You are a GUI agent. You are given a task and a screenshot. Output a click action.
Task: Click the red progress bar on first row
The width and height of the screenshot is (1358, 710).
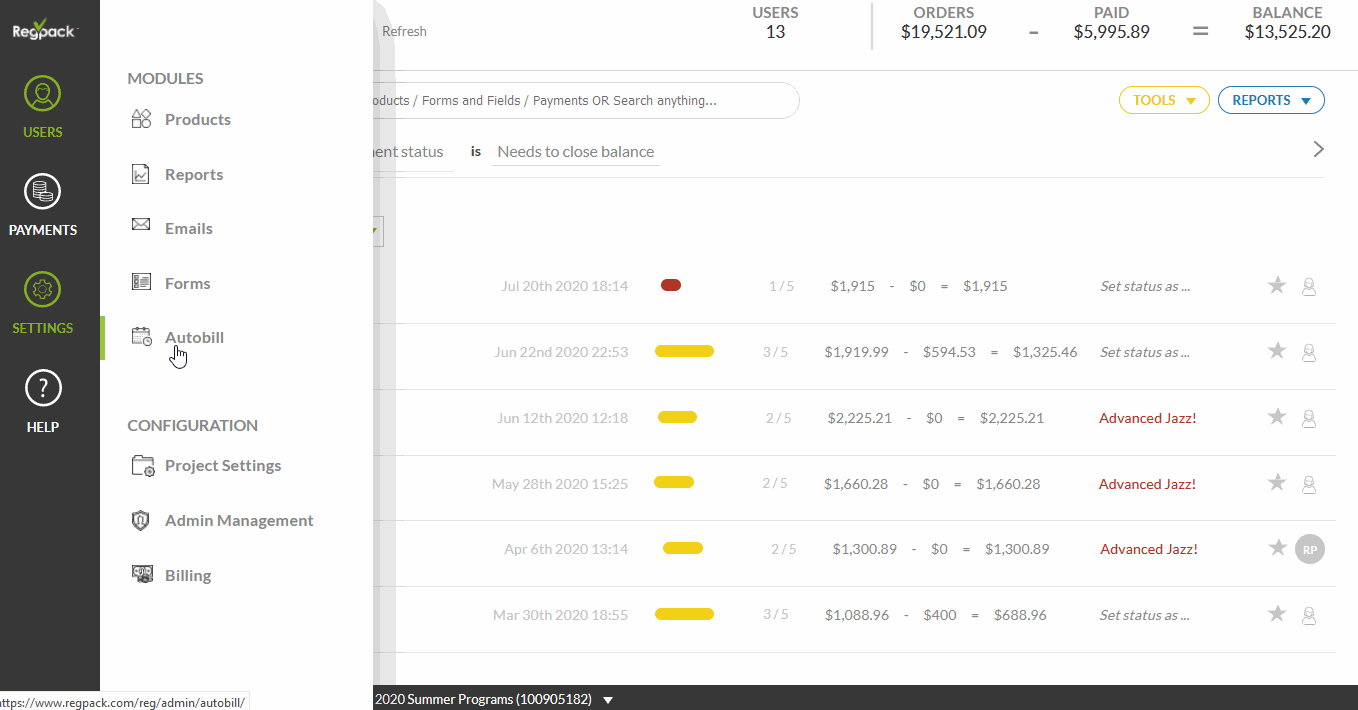[x=671, y=286]
